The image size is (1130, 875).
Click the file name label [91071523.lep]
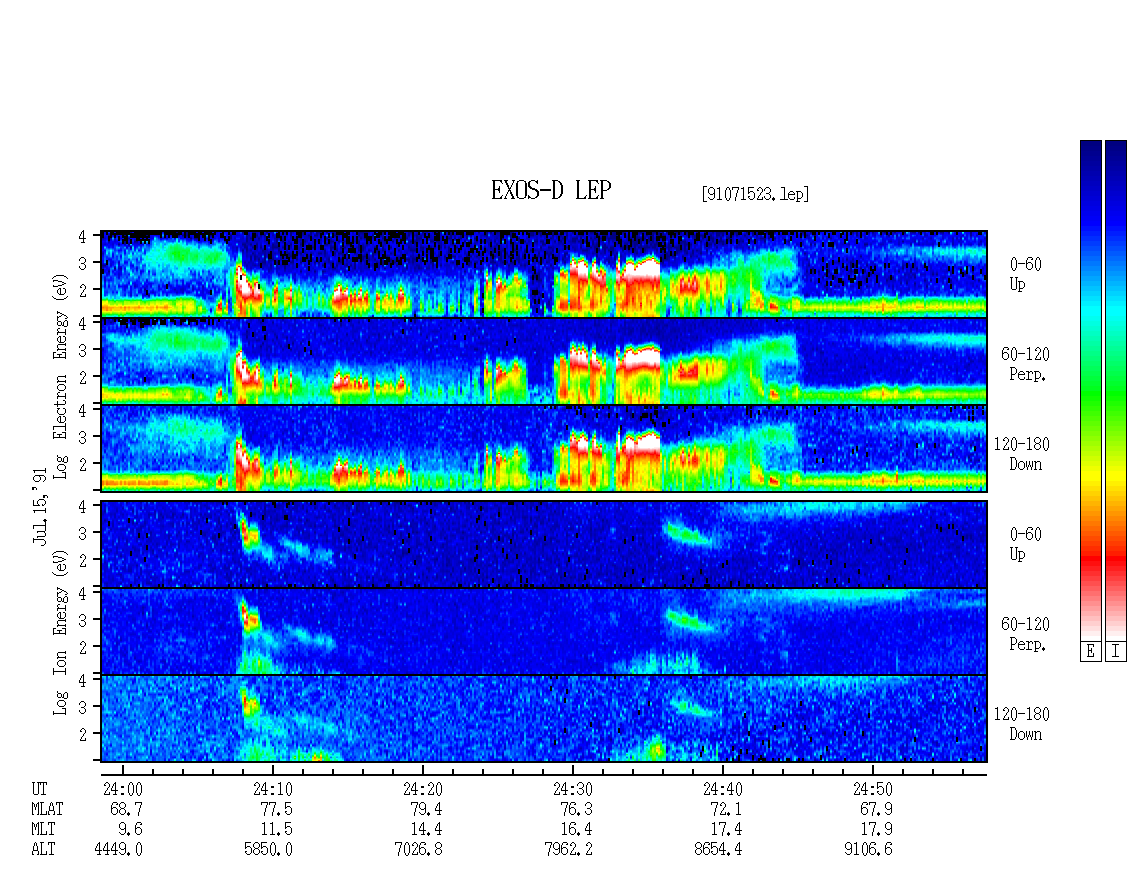755,194
